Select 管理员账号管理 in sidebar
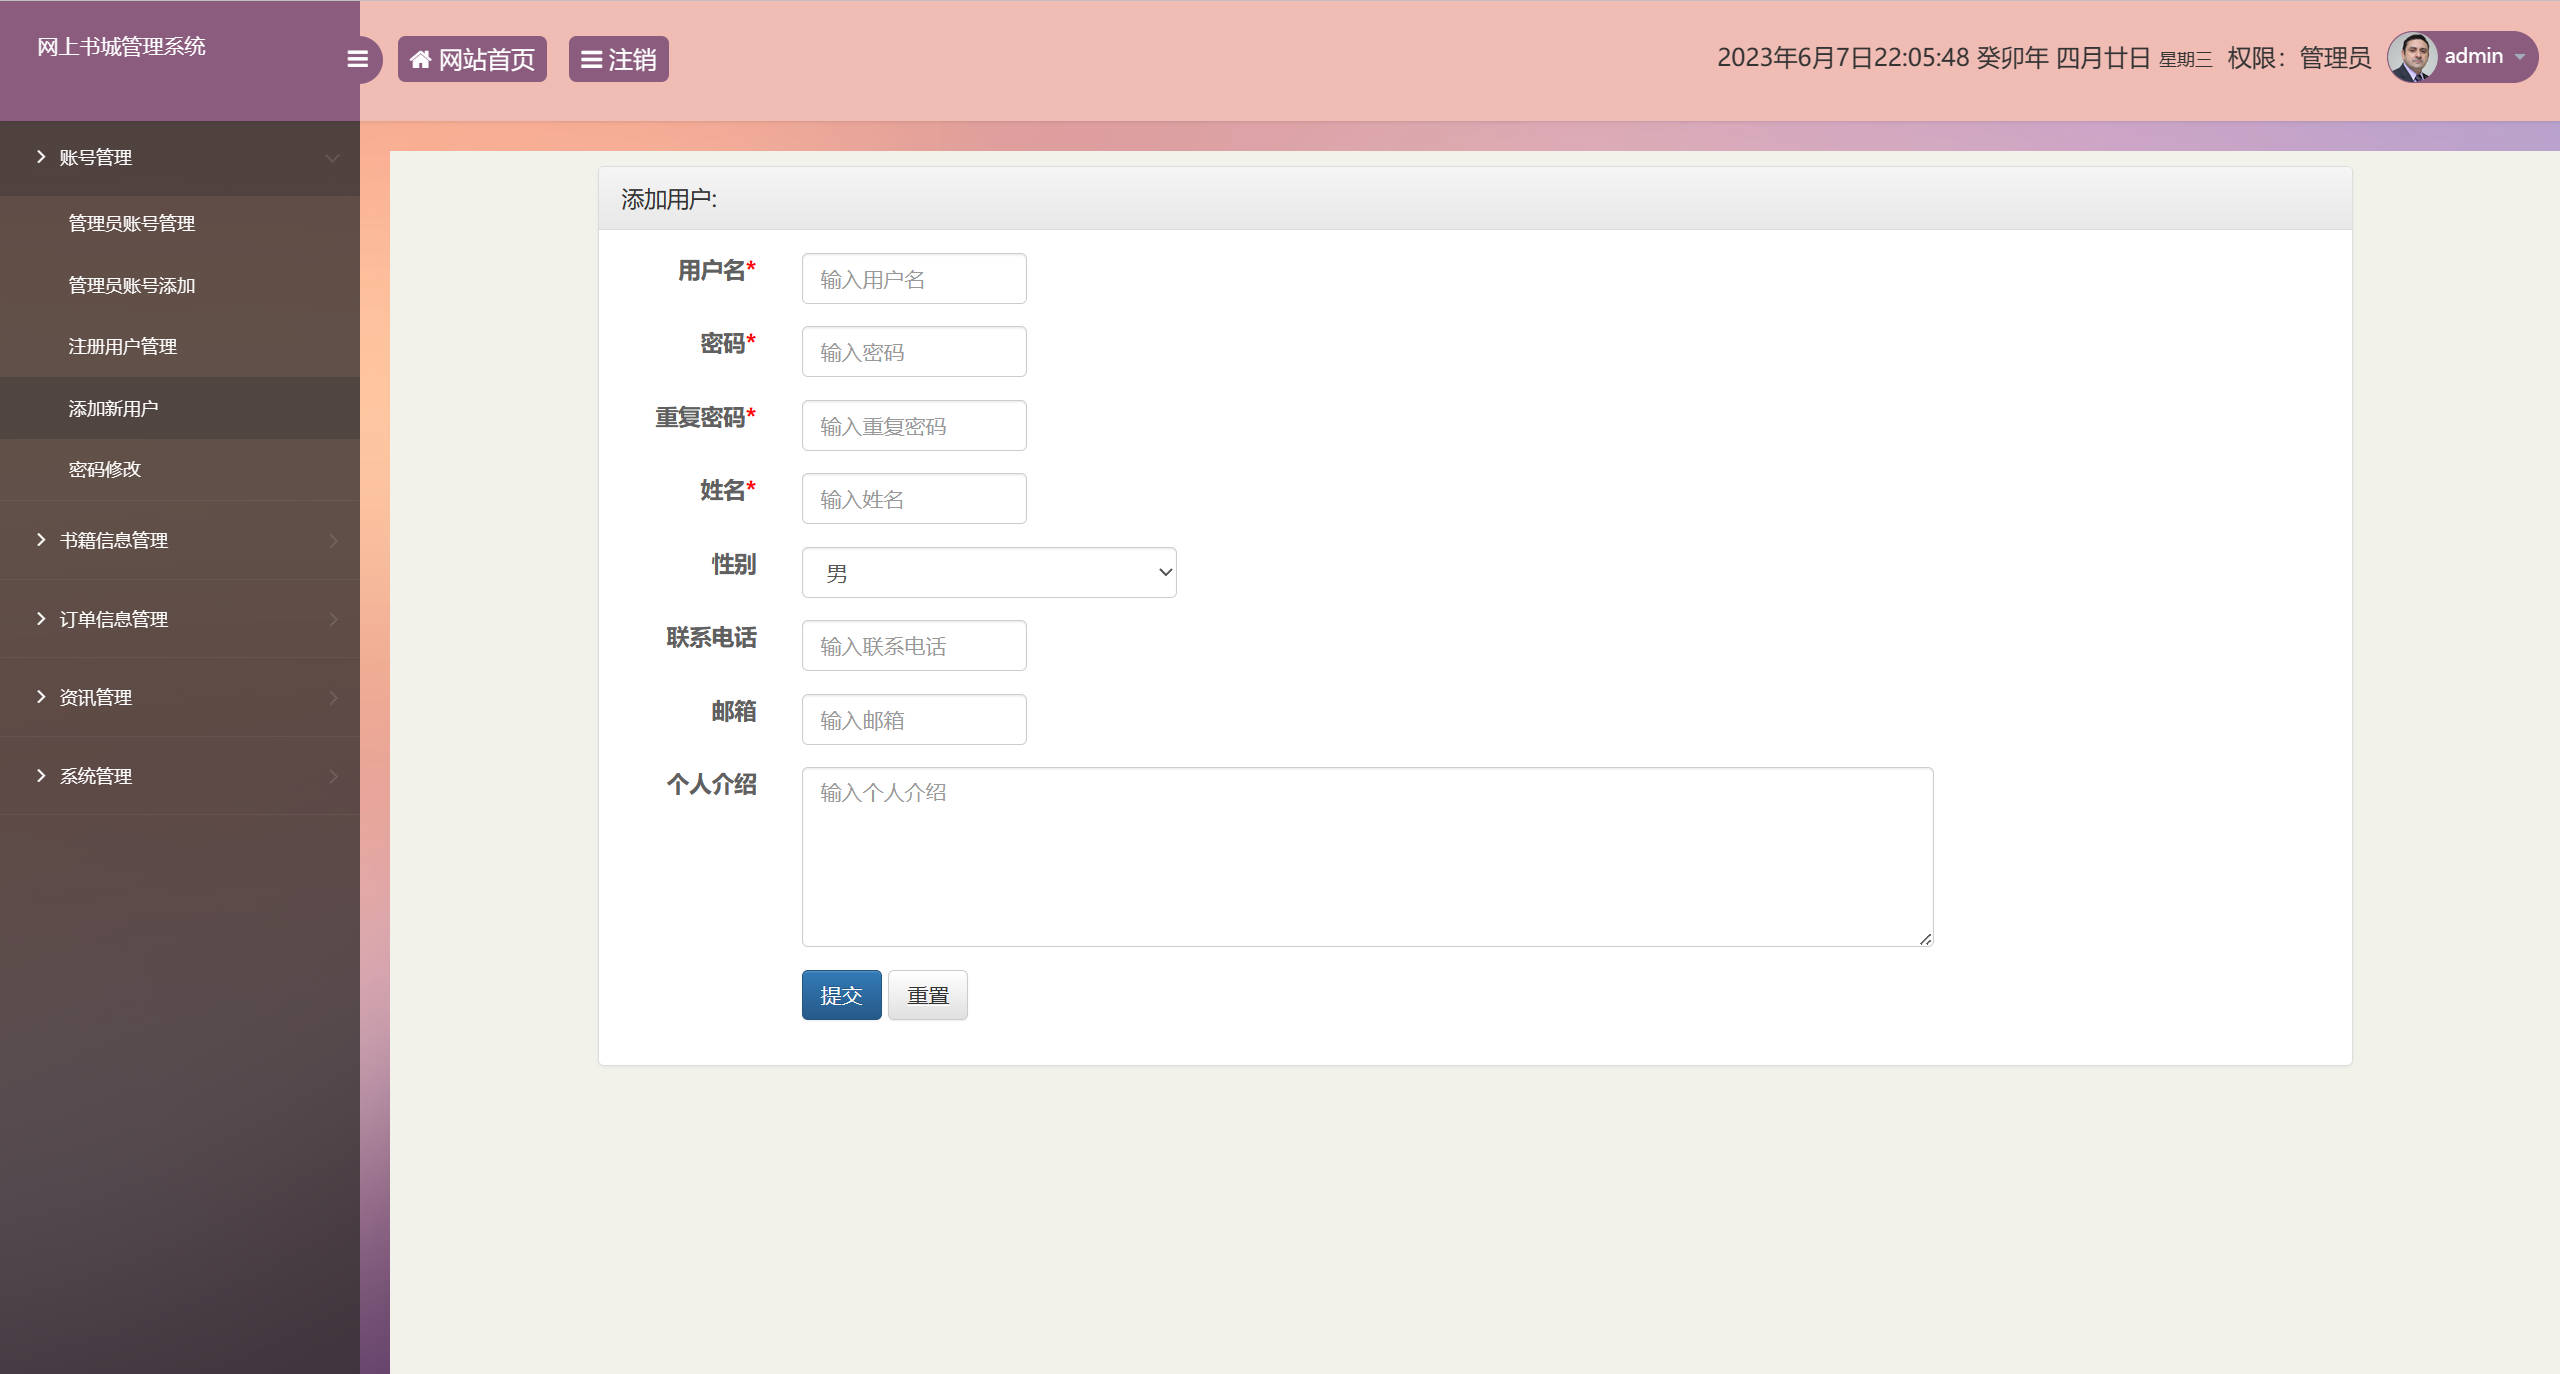The image size is (2560, 1374). click(130, 223)
